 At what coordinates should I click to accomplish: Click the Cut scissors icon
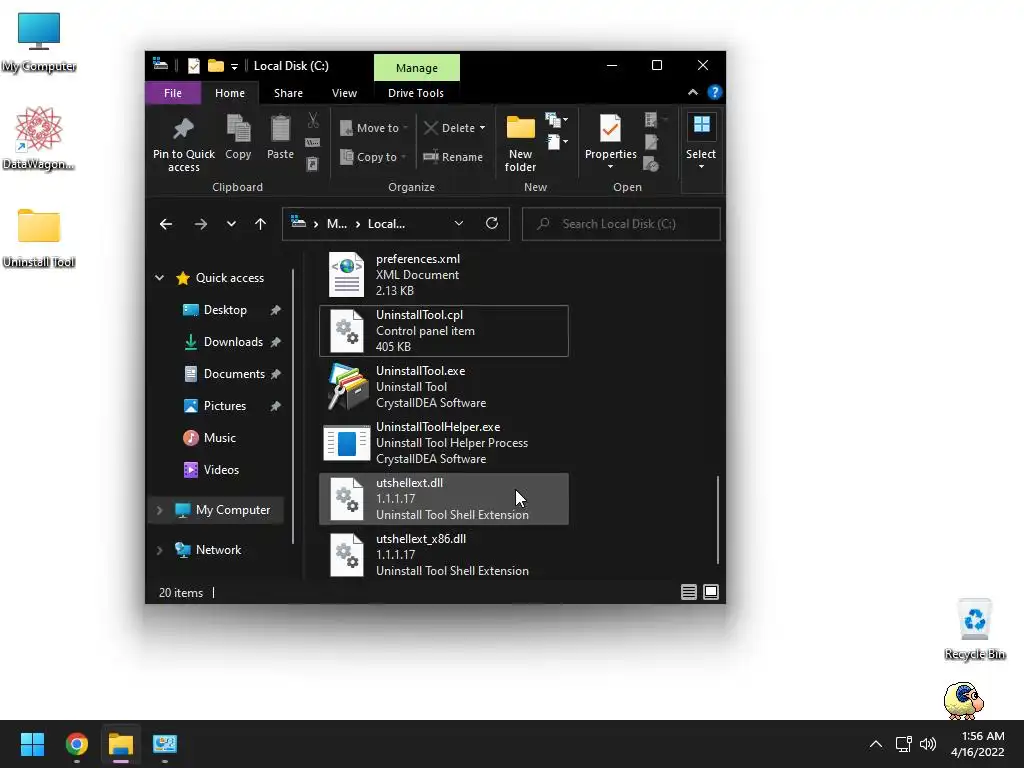pyautogui.click(x=313, y=120)
